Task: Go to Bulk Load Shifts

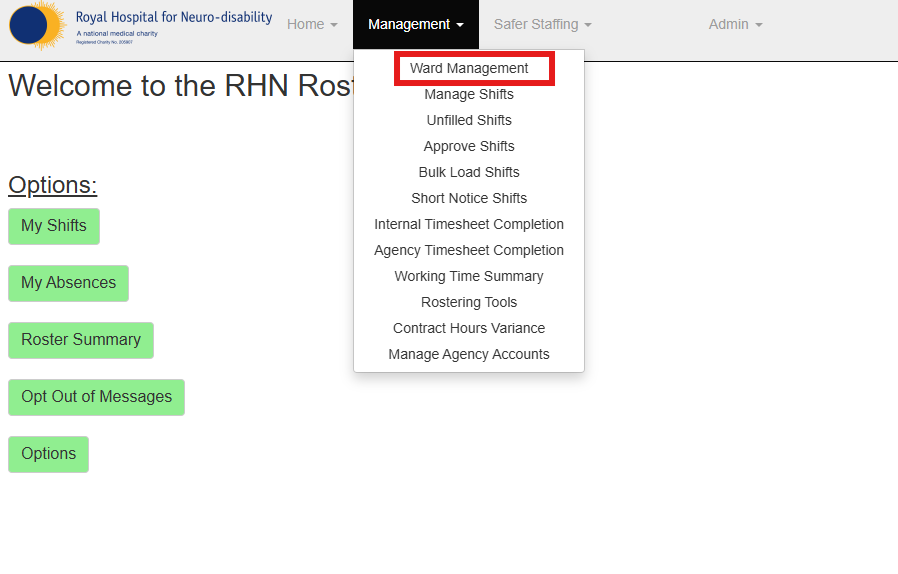Action: 469,172
